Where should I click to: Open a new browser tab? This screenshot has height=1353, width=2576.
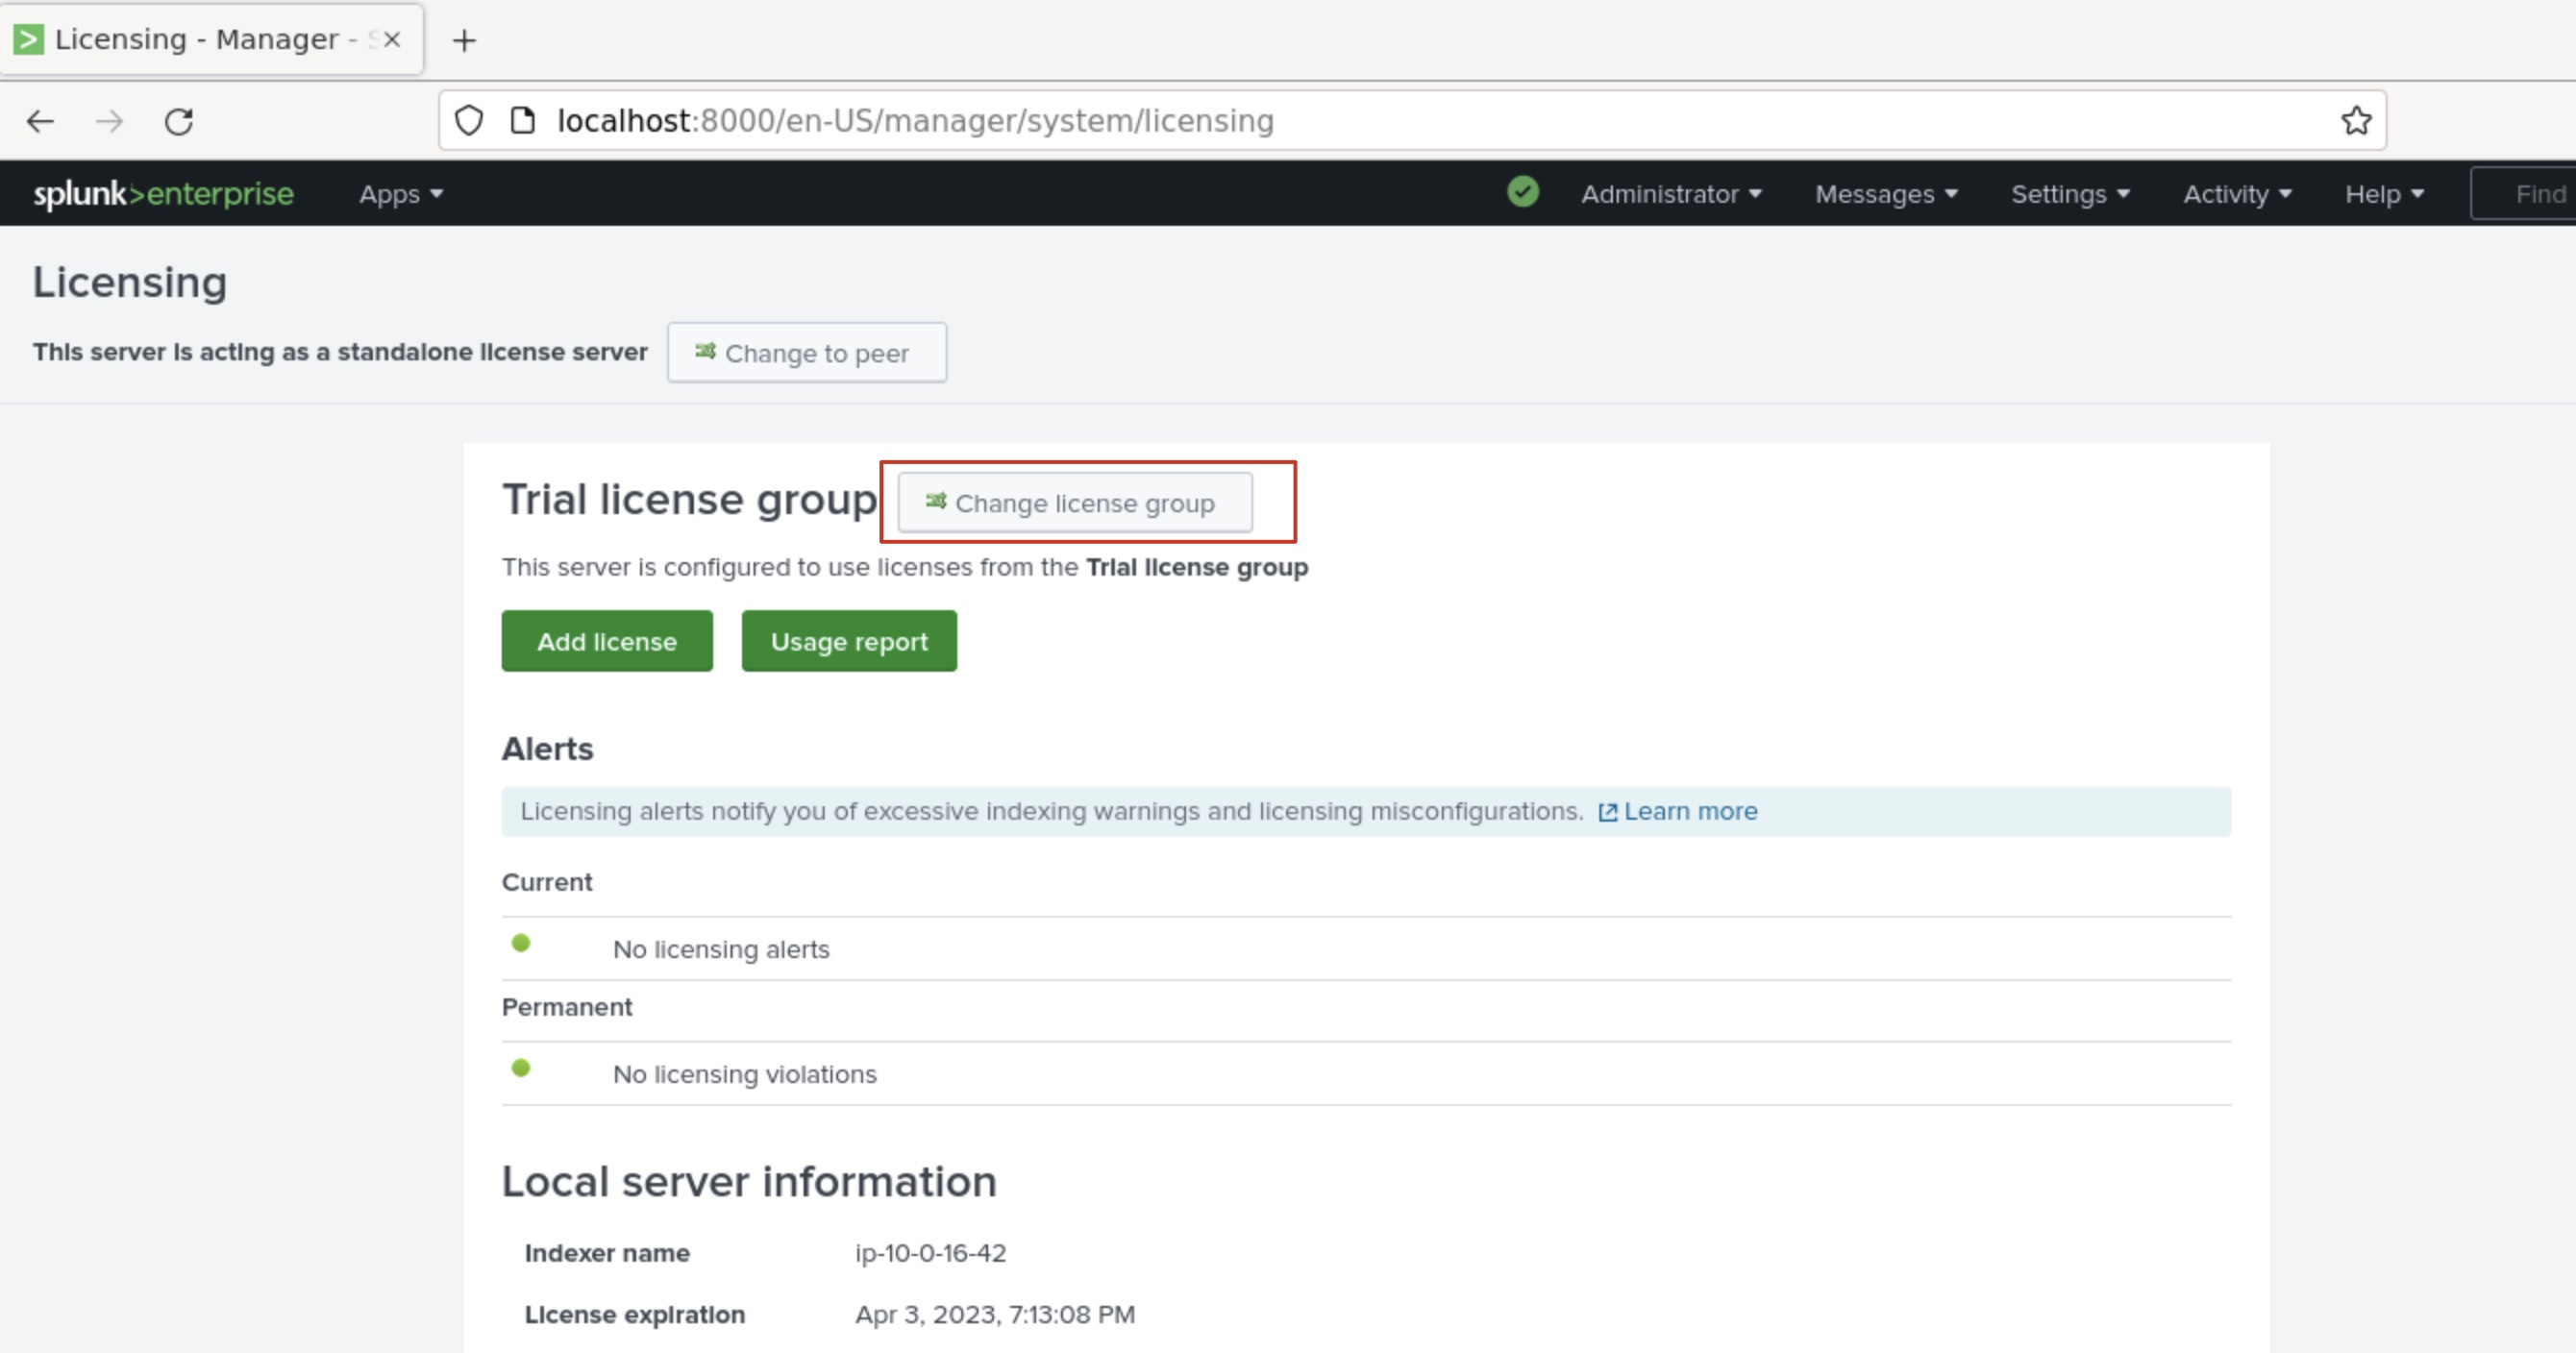click(x=464, y=40)
